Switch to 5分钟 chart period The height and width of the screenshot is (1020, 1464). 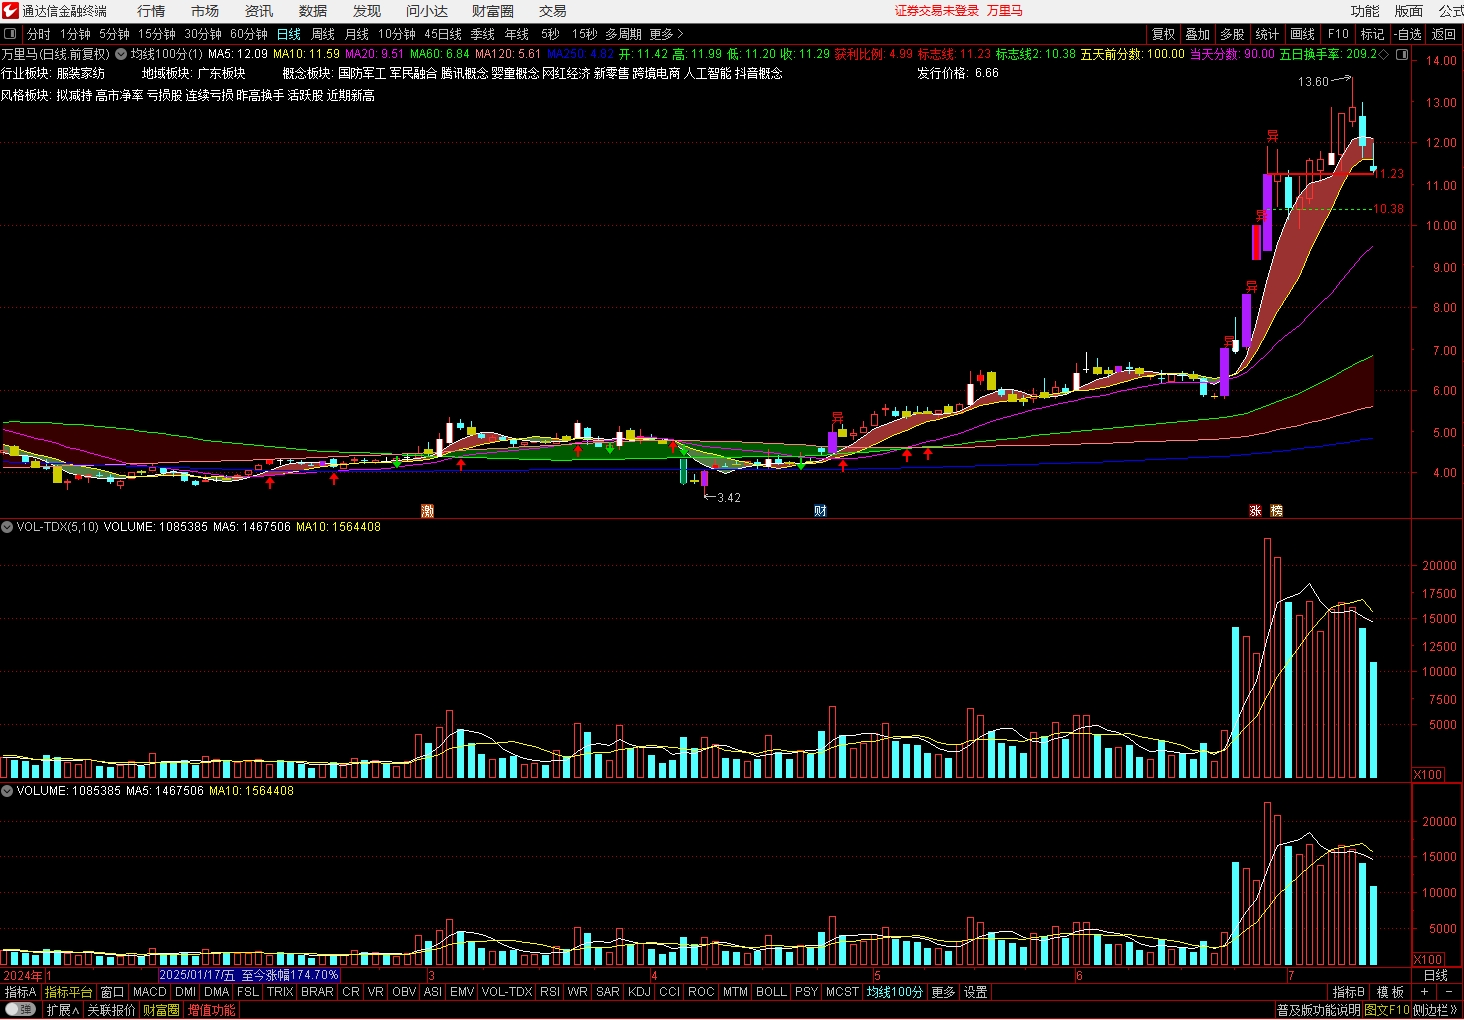coord(114,34)
